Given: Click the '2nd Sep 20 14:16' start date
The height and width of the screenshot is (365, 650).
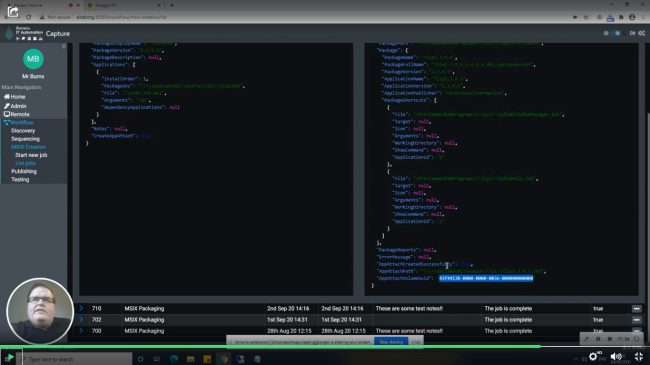Looking at the screenshot, I should tap(288, 309).
